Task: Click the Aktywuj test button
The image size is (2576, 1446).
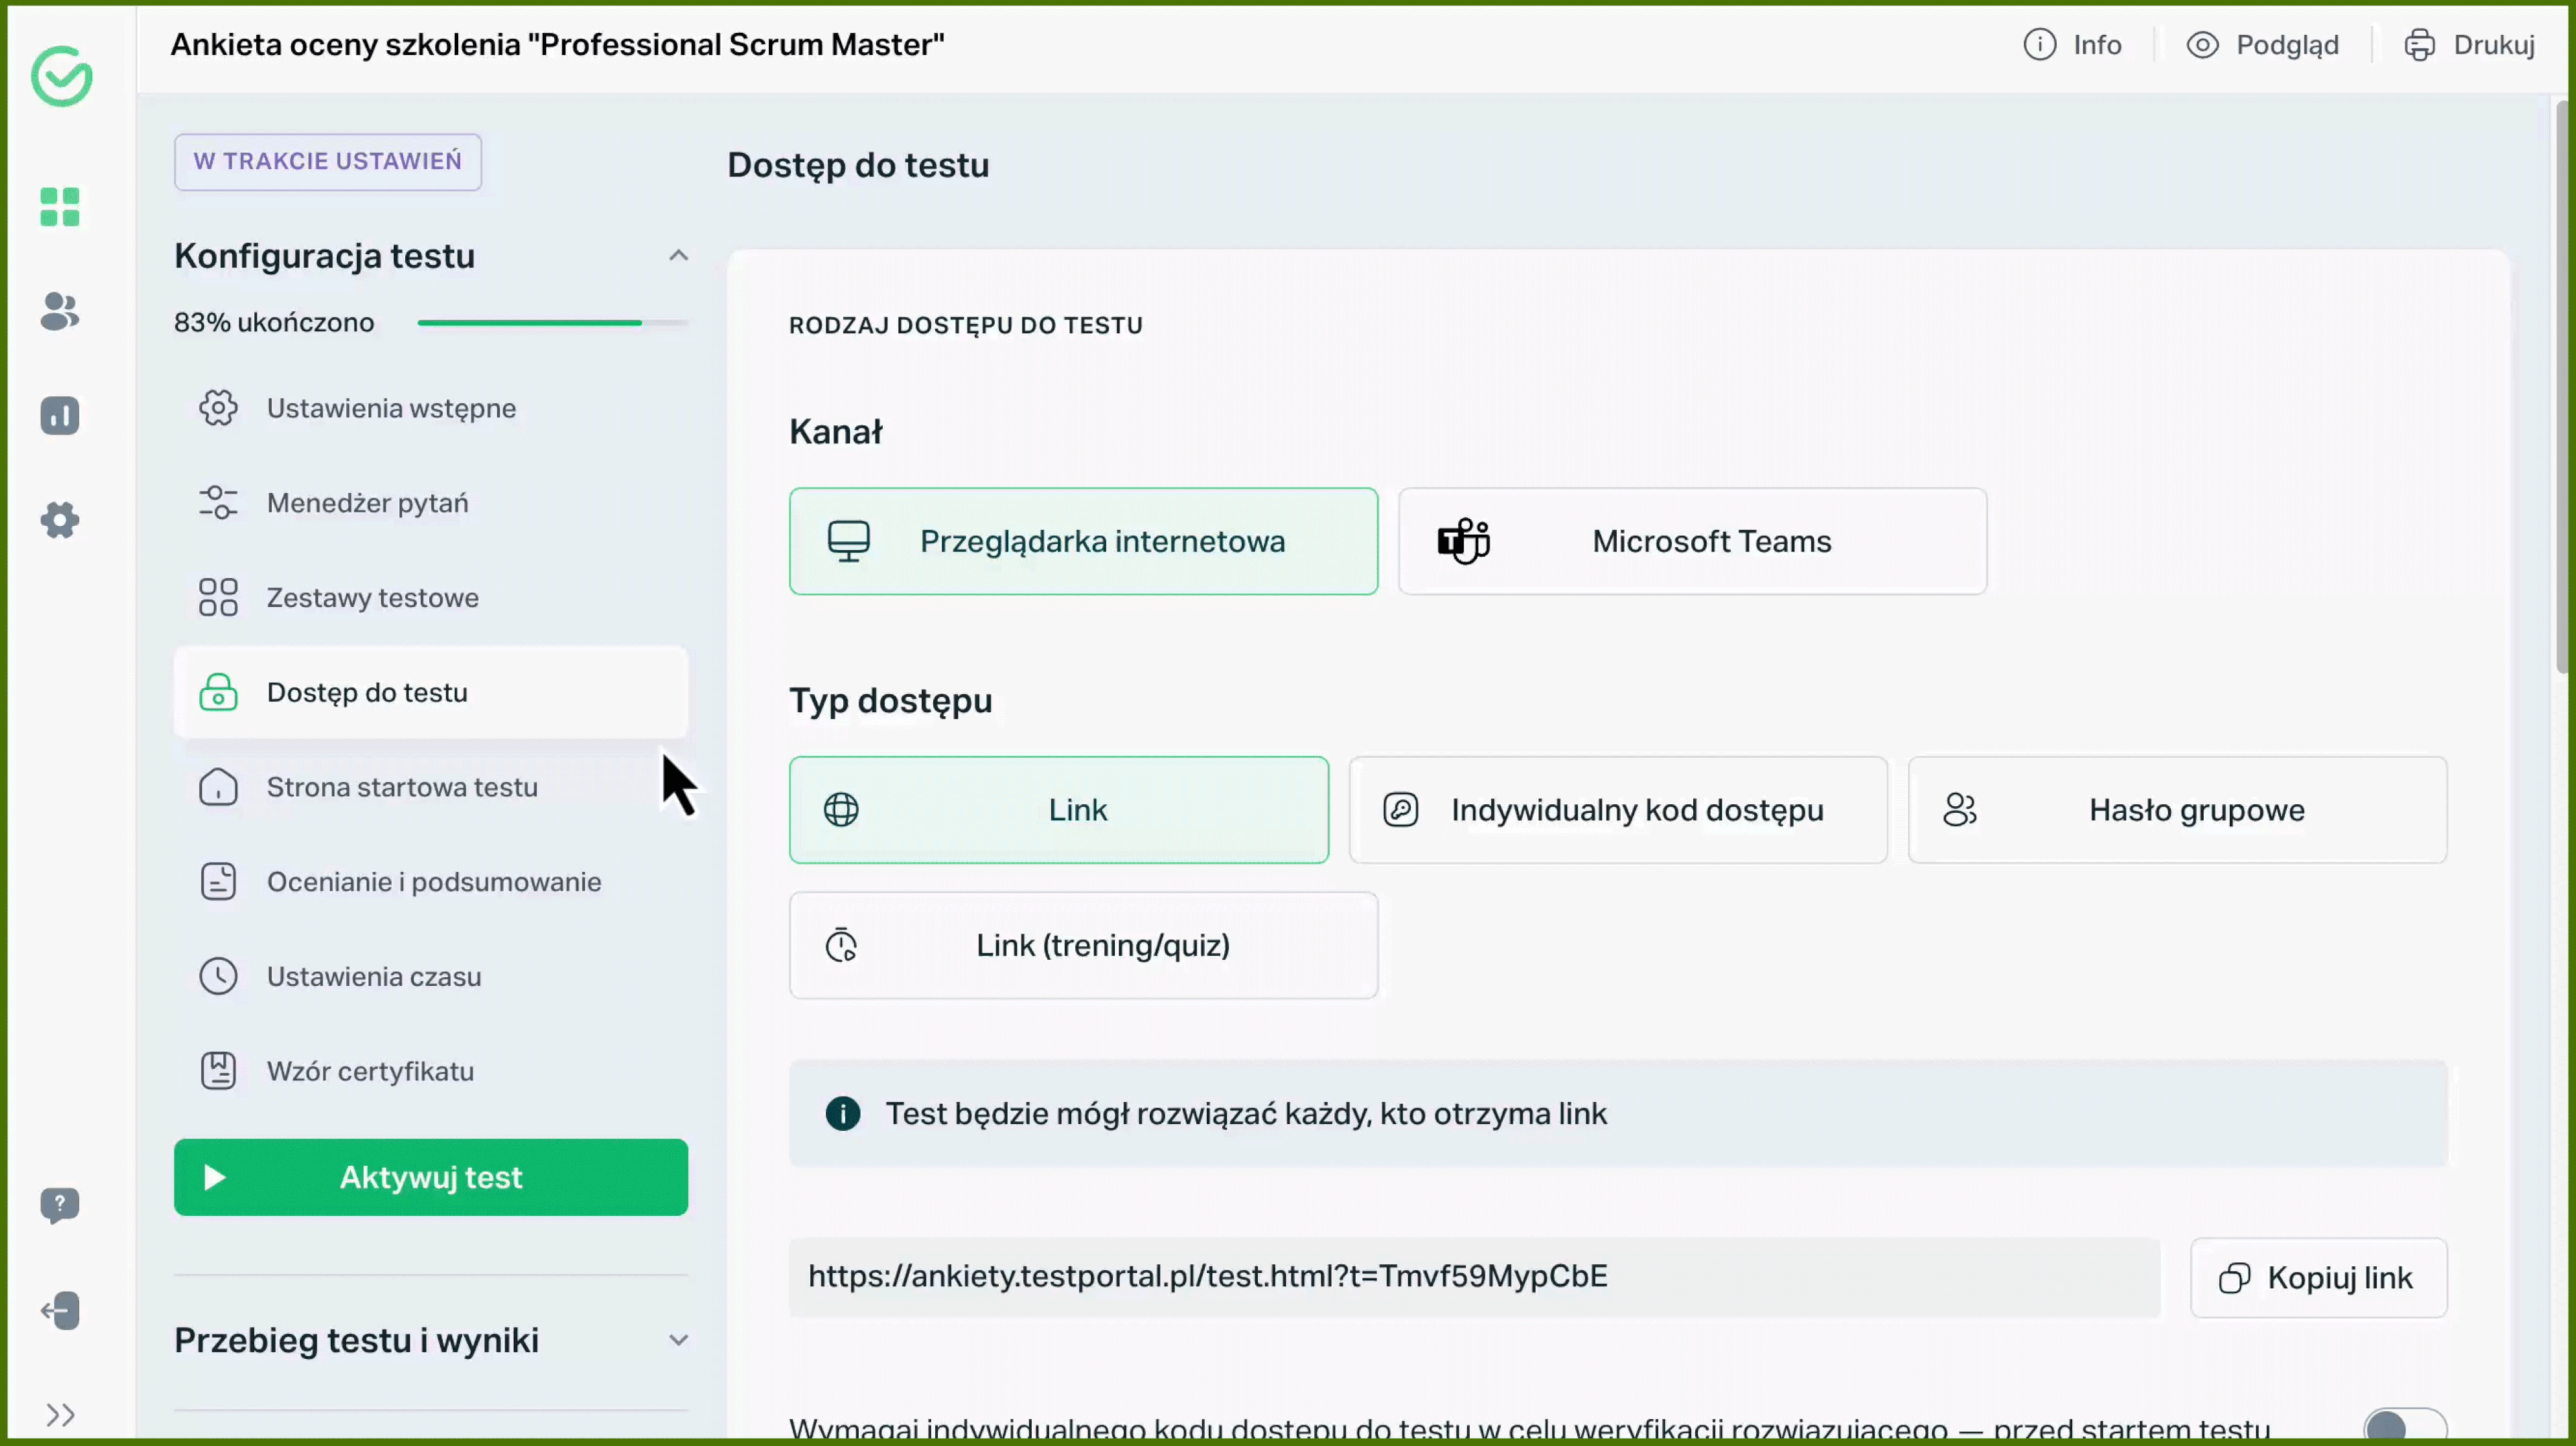Action: coord(430,1177)
